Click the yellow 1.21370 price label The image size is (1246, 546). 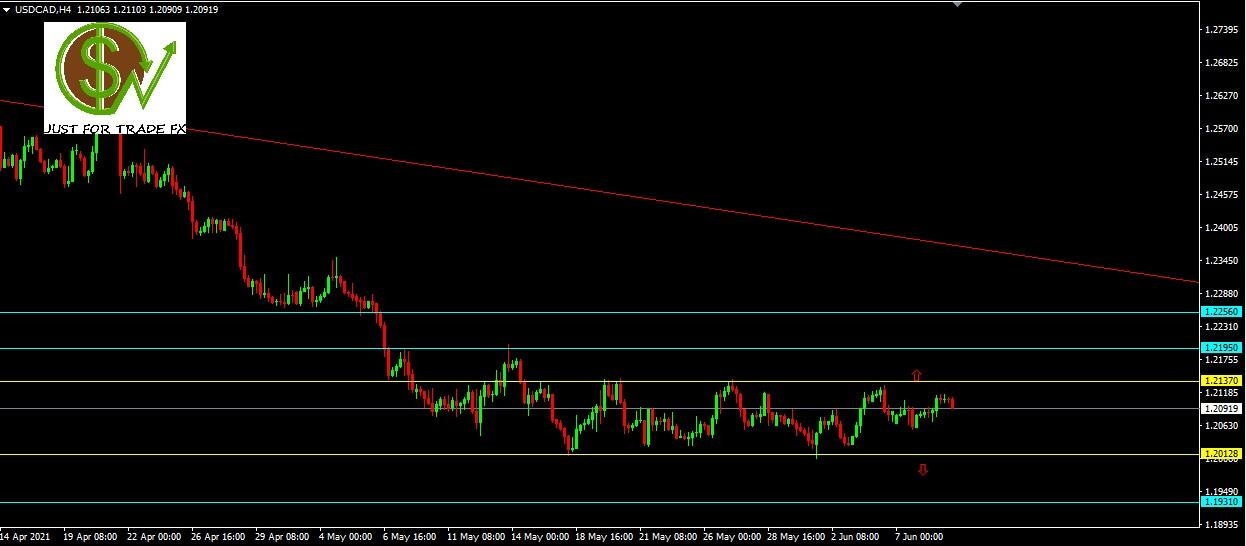coord(1221,381)
